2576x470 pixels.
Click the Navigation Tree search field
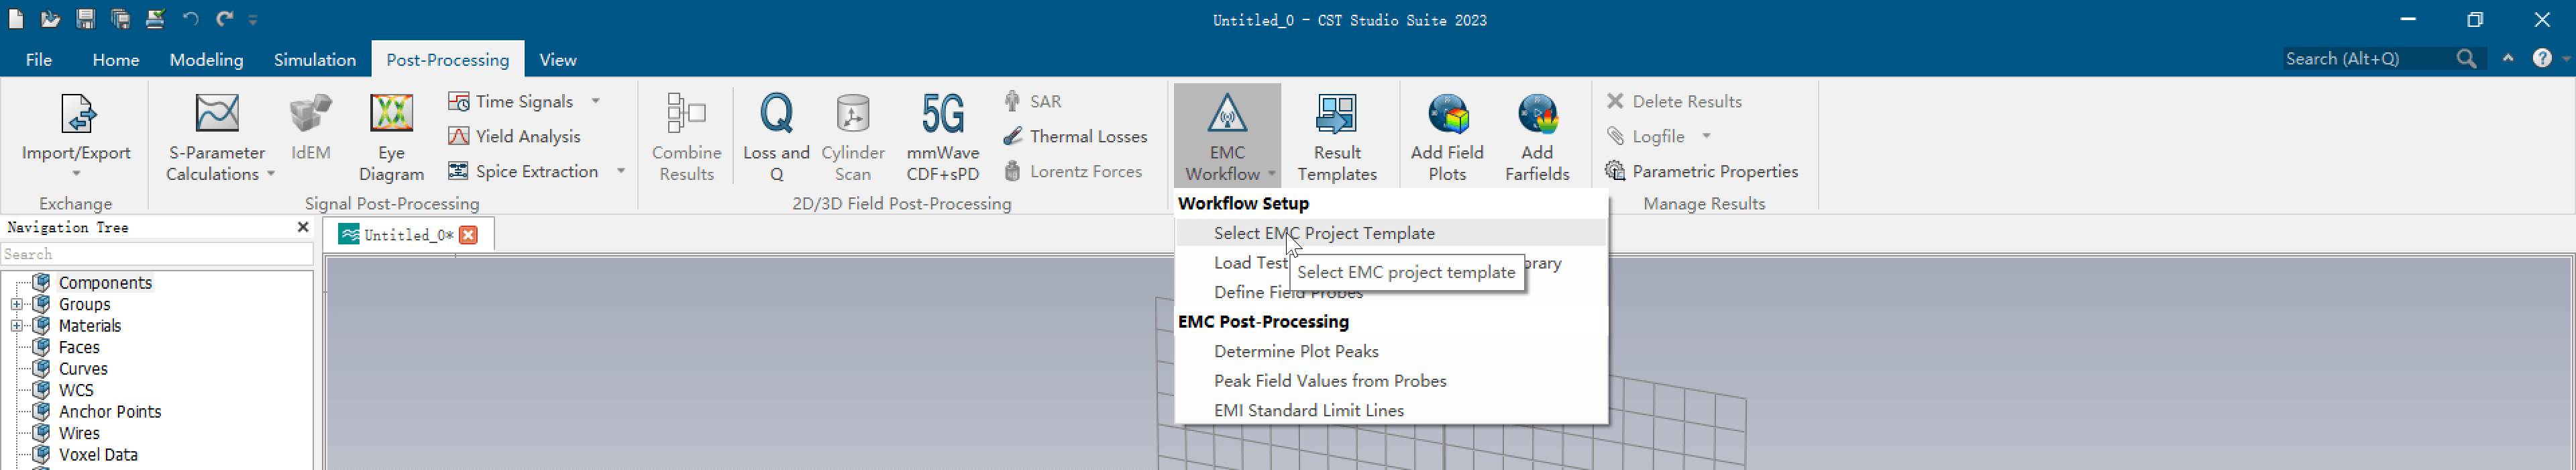(156, 254)
